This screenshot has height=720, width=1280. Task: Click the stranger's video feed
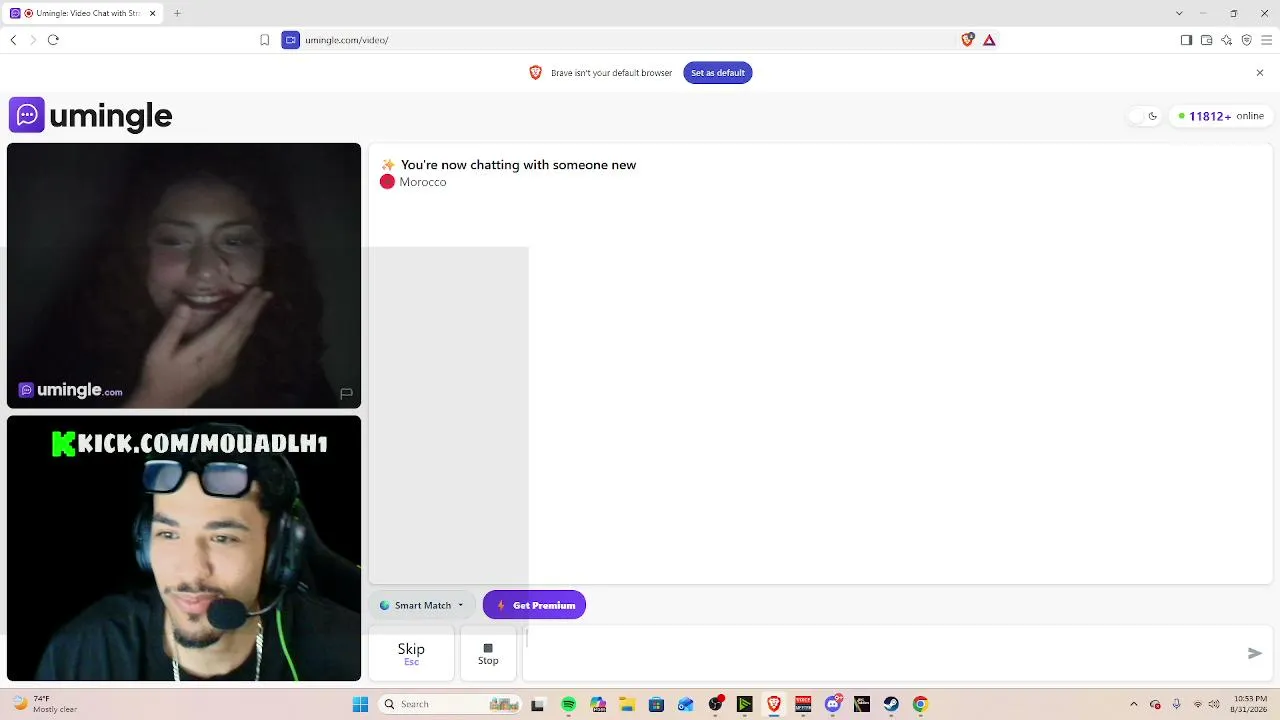184,276
